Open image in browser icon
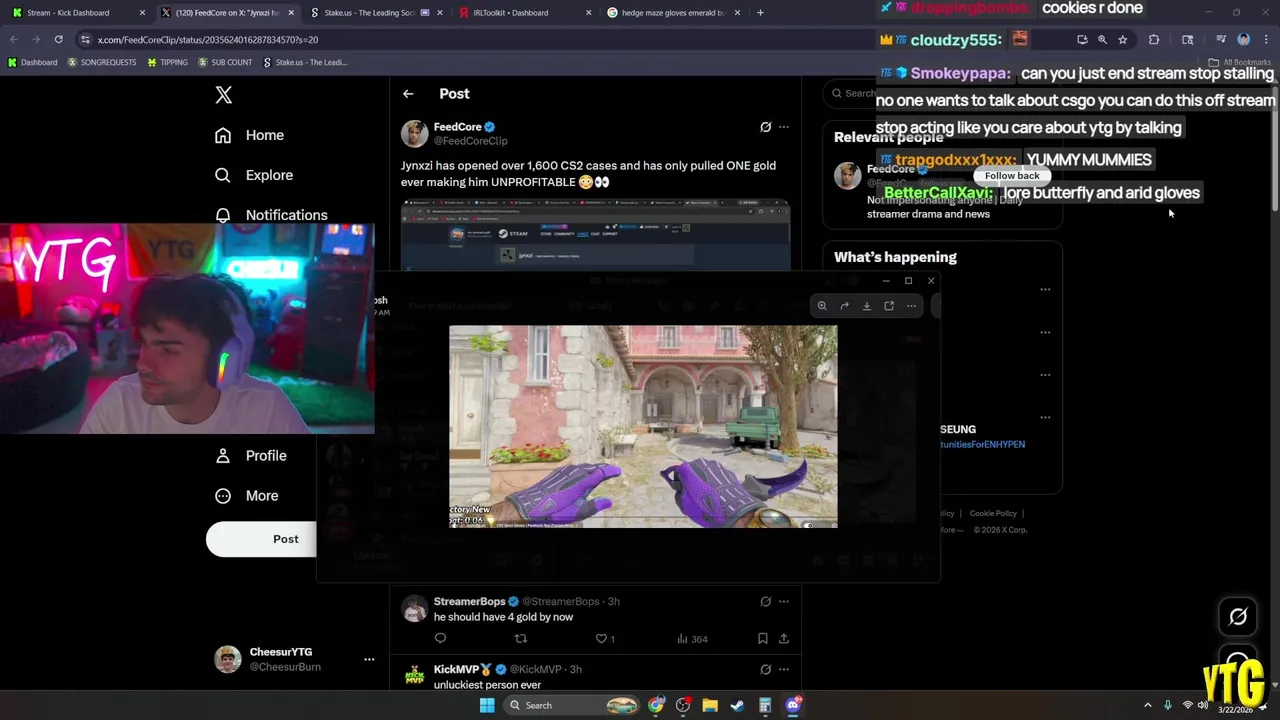Screen dimensions: 1280x720 (889, 306)
